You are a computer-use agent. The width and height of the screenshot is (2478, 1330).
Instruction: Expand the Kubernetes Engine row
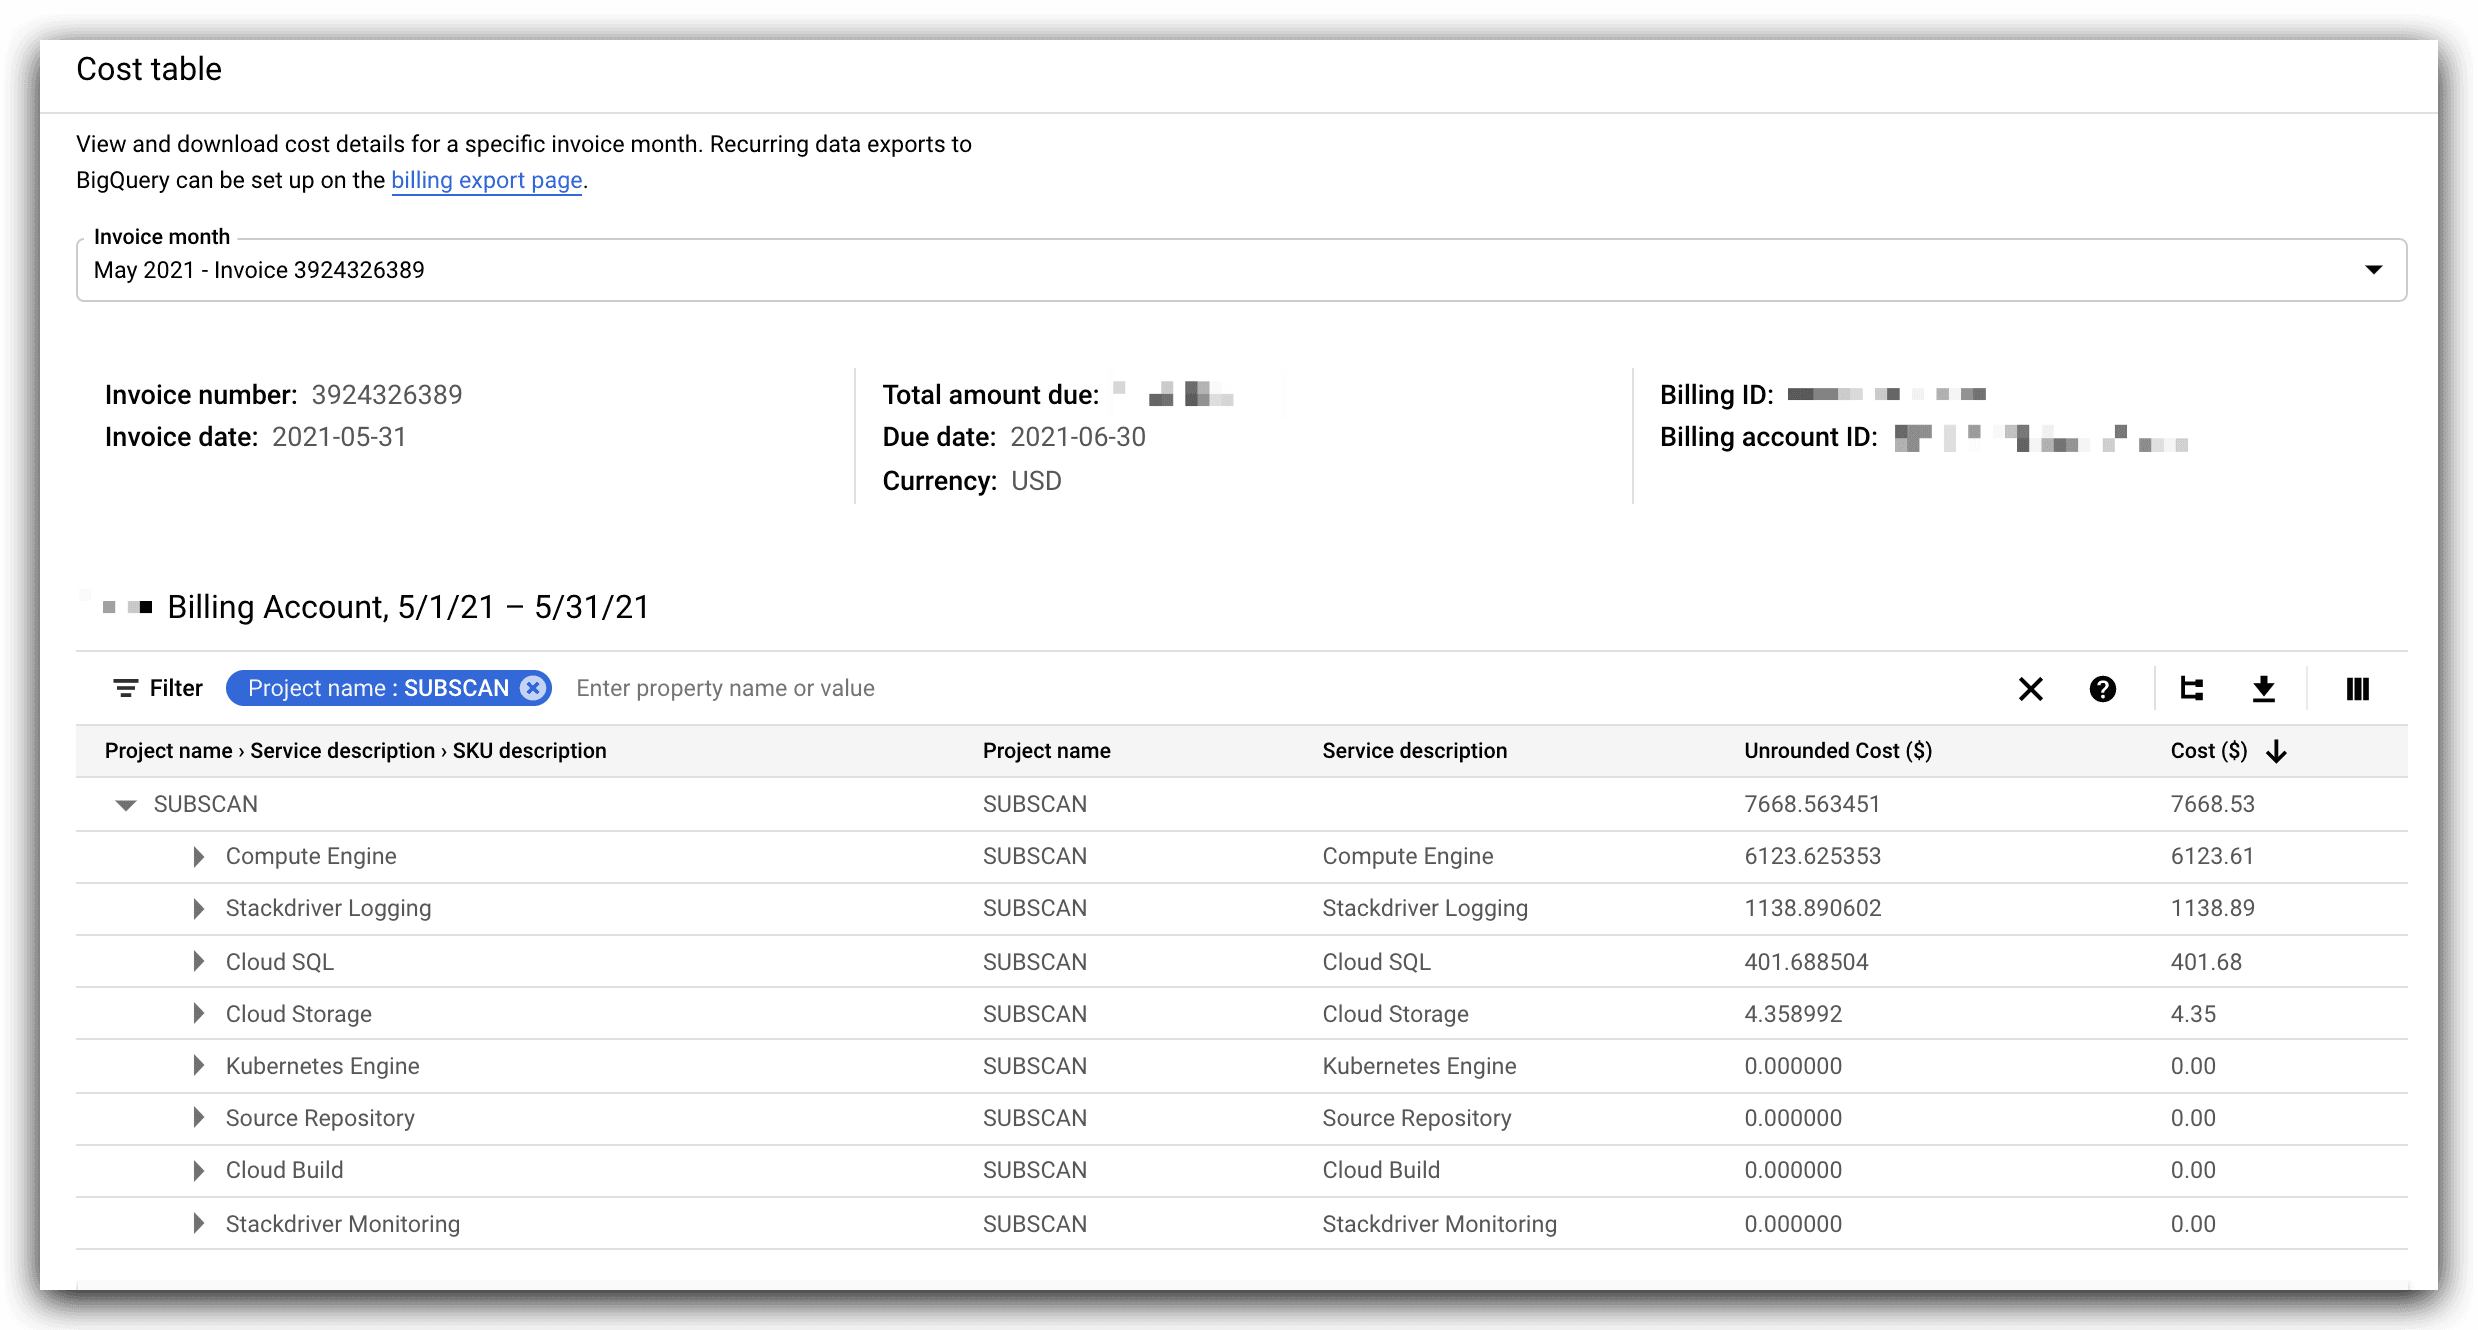[198, 1066]
